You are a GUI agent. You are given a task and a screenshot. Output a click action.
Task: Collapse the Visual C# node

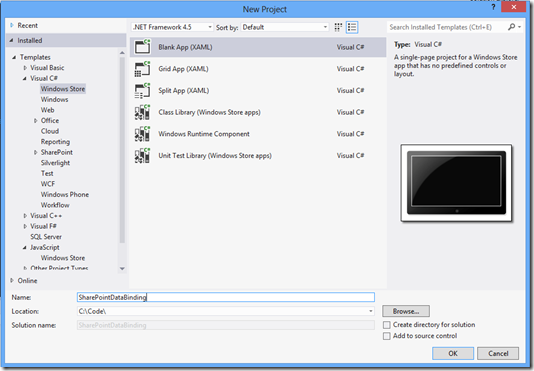click(25, 78)
